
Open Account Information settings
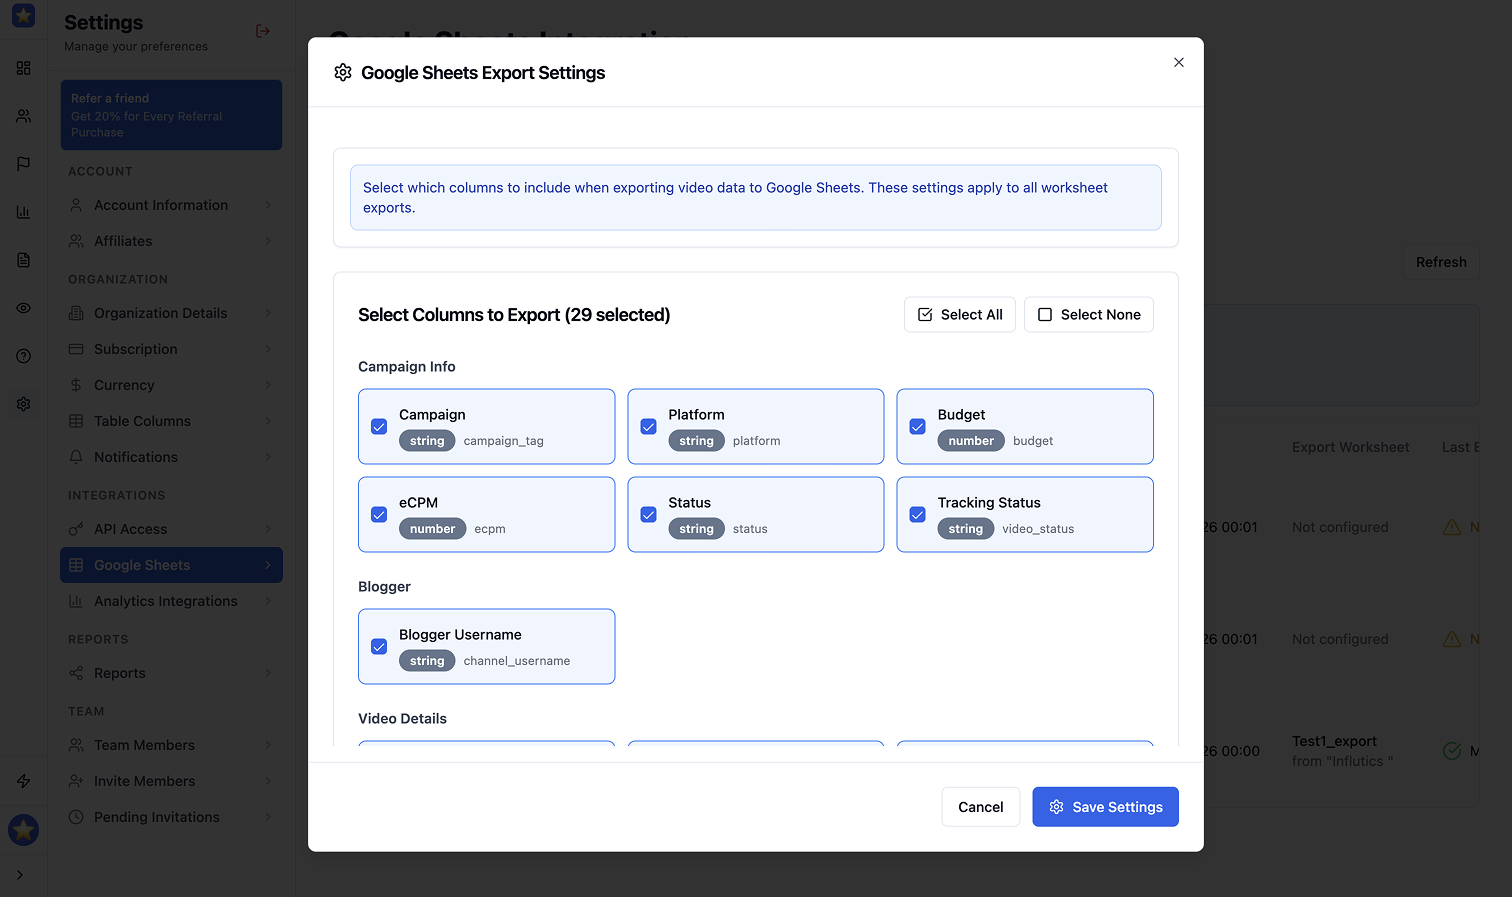[x=171, y=205]
